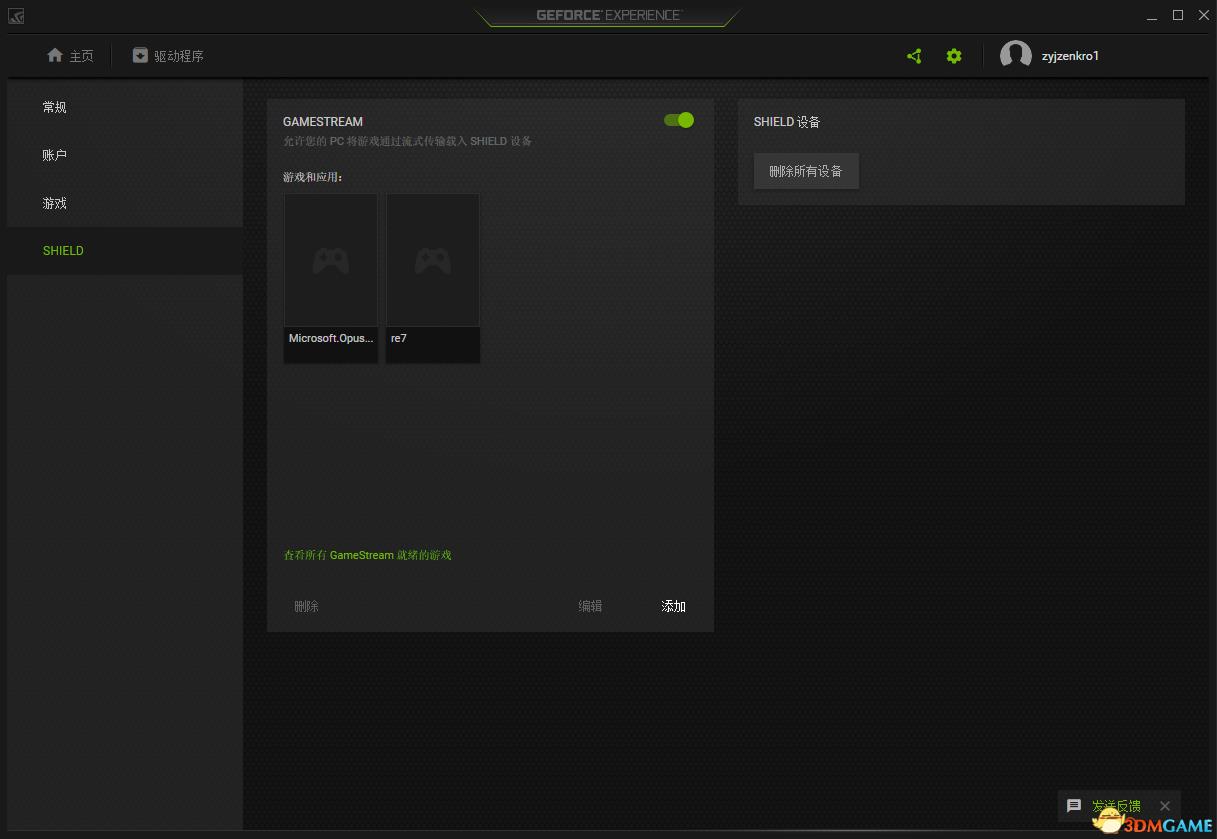The height and width of the screenshot is (839, 1217).
Task: Click the feedback chat bubble icon
Action: click(1074, 806)
